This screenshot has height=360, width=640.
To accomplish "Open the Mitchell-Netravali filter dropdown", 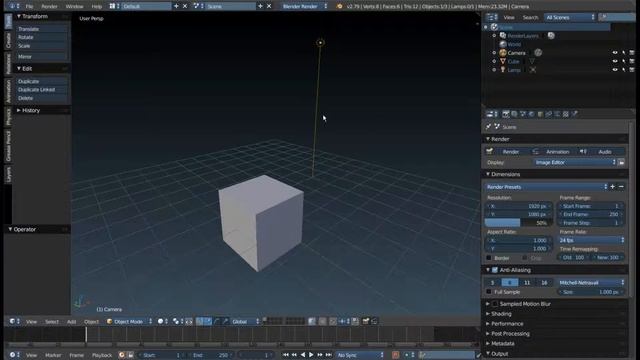I will tap(591, 282).
